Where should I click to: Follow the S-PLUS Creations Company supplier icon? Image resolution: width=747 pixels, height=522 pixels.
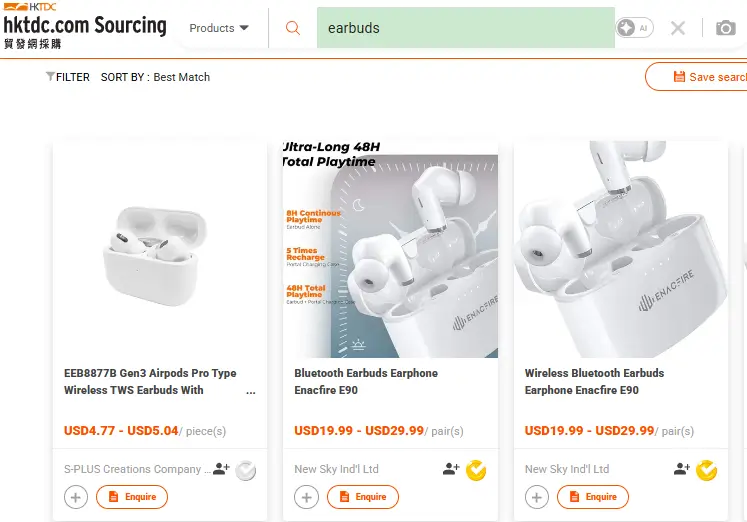[x=221, y=469]
